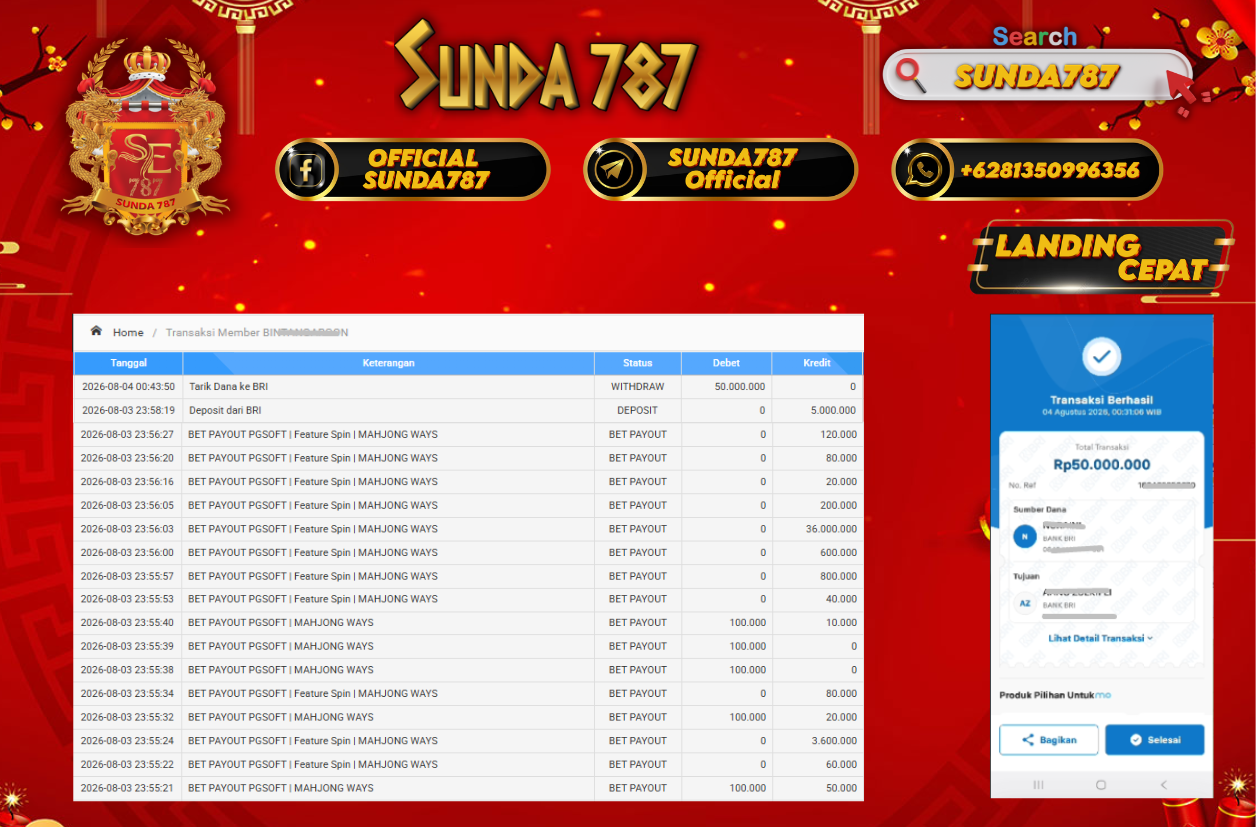Click the Kredit column header
This screenshot has width=1256, height=827.
[817, 363]
